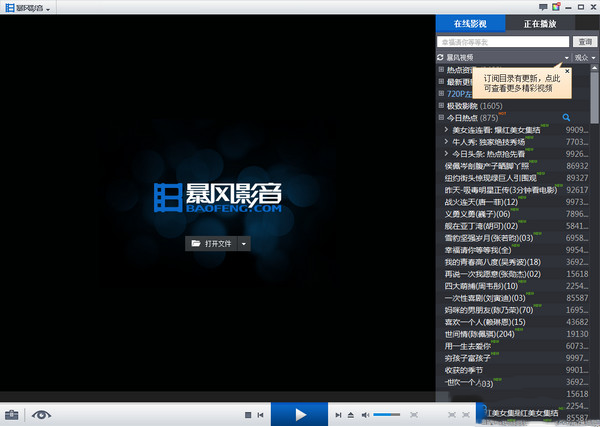Toggle the eye icon in the bottom bar

(41, 415)
